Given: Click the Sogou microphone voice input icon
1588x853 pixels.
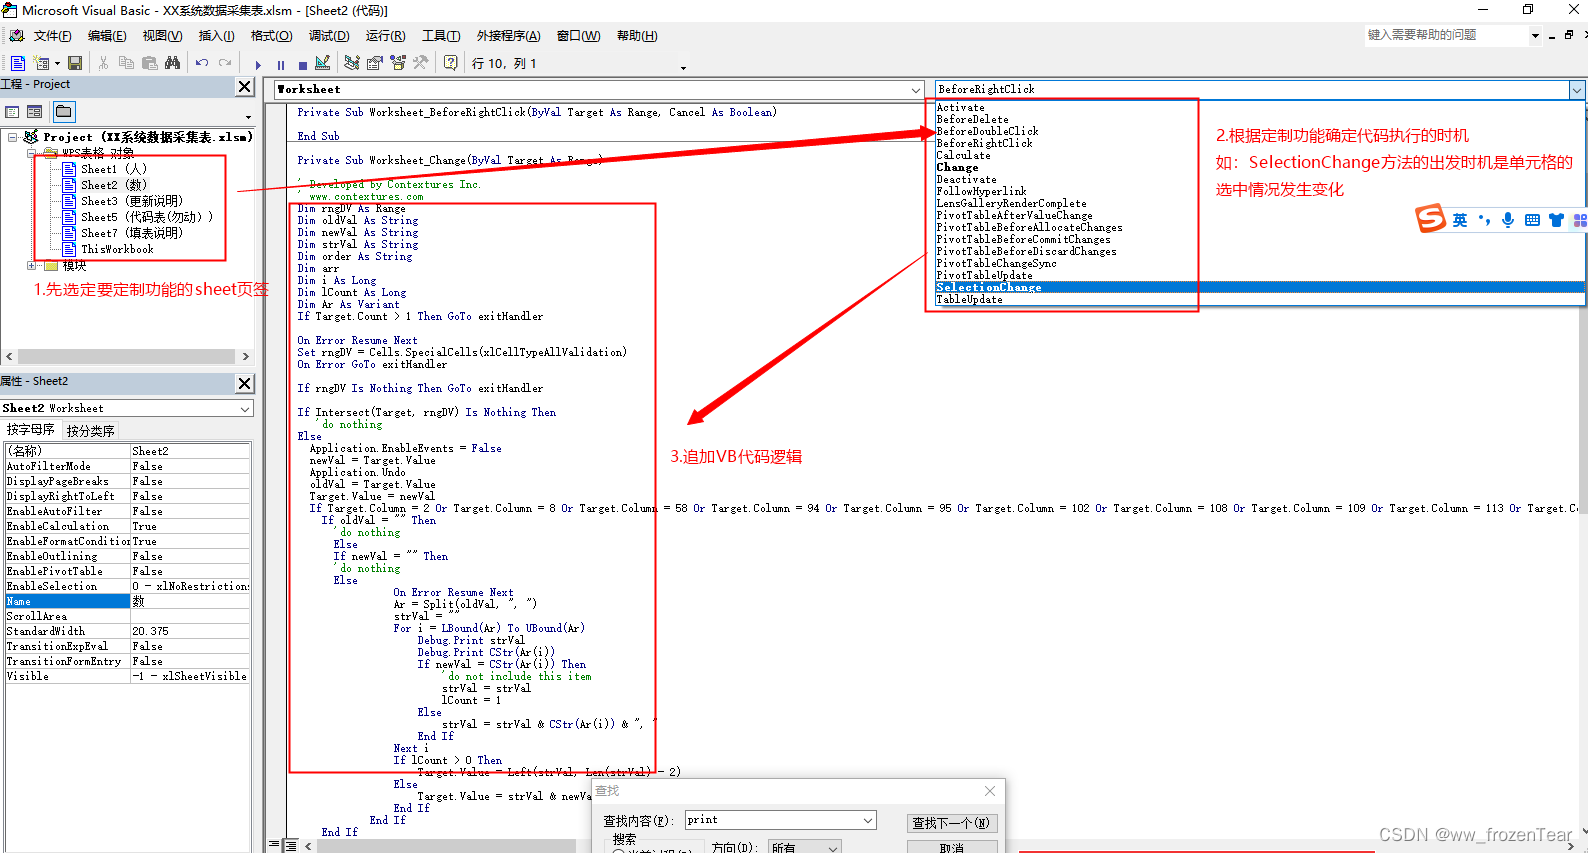Looking at the screenshot, I should [x=1507, y=220].
